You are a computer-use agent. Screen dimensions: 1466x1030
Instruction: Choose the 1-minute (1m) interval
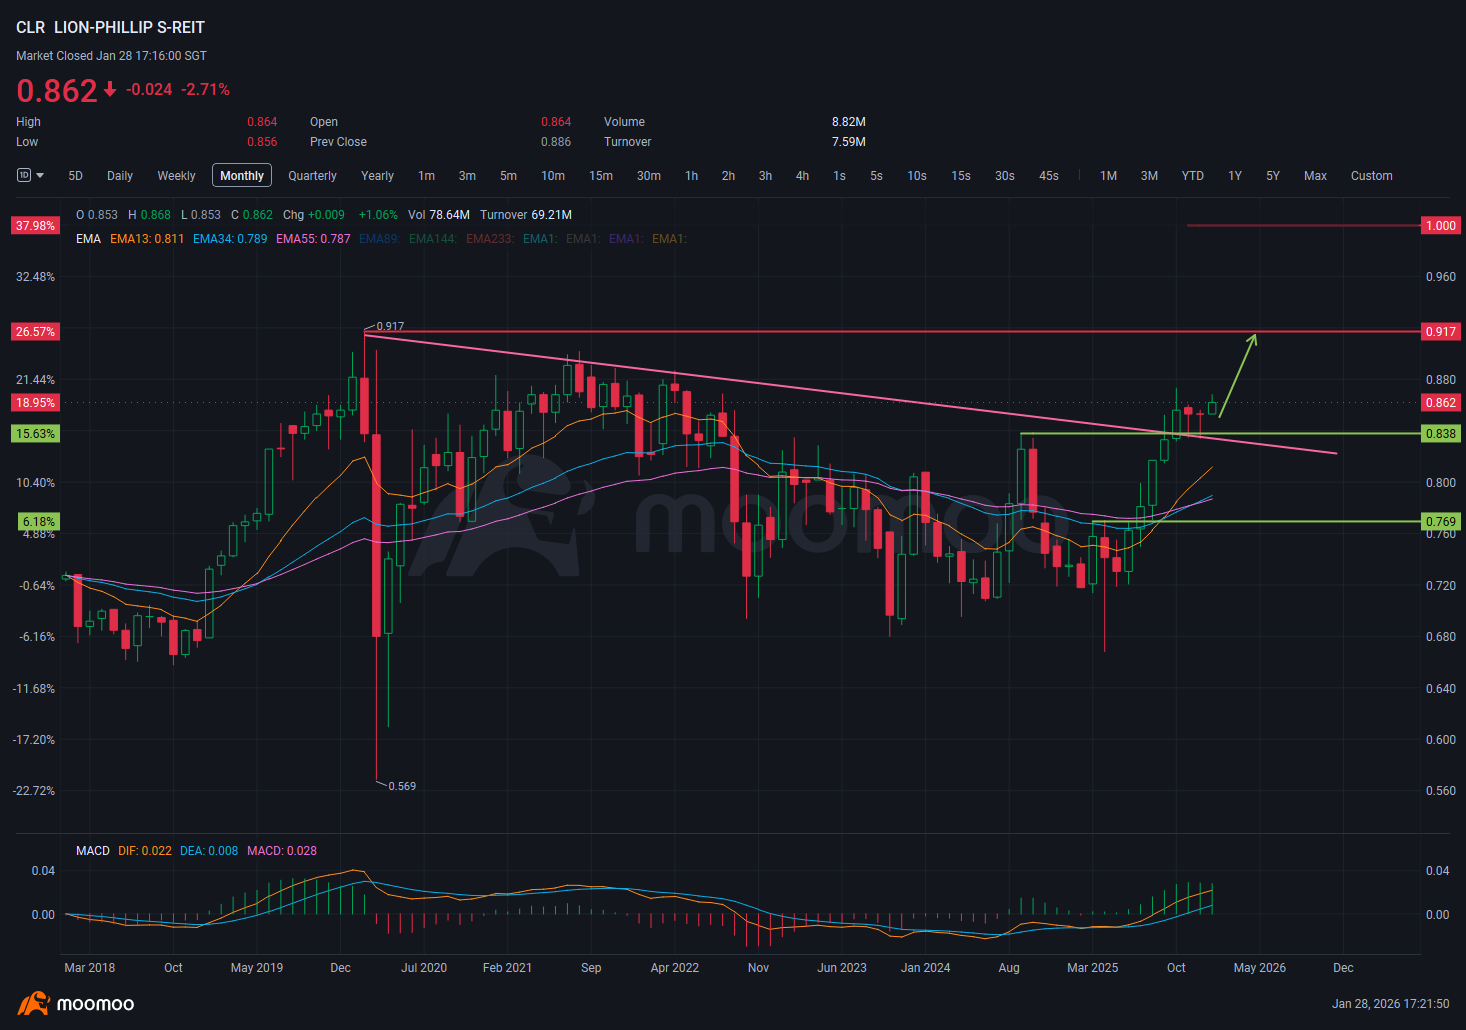pyautogui.click(x=427, y=176)
